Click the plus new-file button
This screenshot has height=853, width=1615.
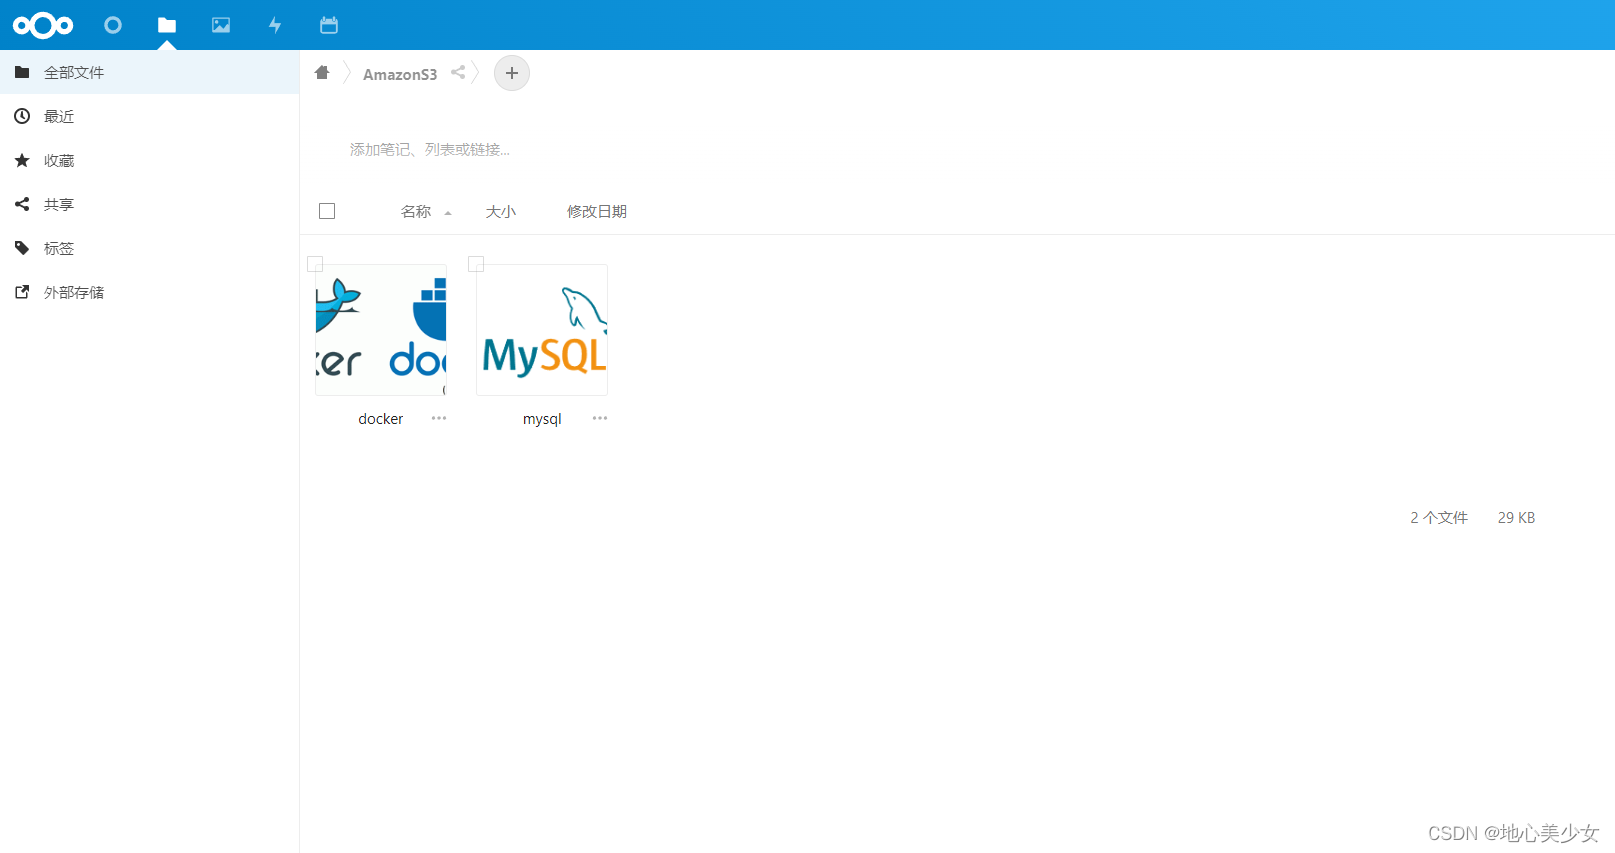(512, 73)
